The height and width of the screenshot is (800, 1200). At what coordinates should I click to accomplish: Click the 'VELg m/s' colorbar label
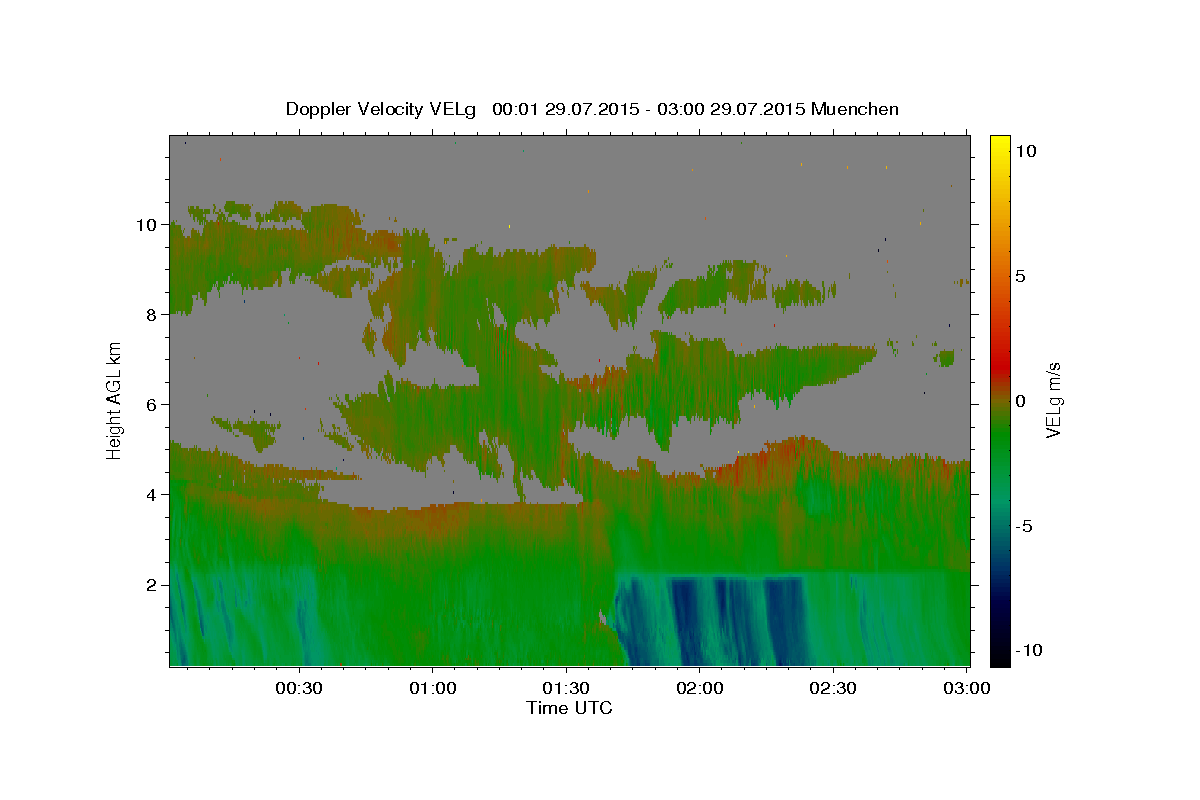1053,400
